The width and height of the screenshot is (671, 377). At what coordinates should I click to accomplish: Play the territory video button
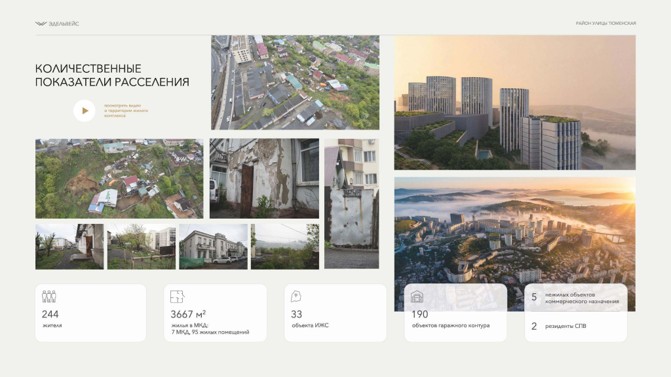(x=84, y=110)
